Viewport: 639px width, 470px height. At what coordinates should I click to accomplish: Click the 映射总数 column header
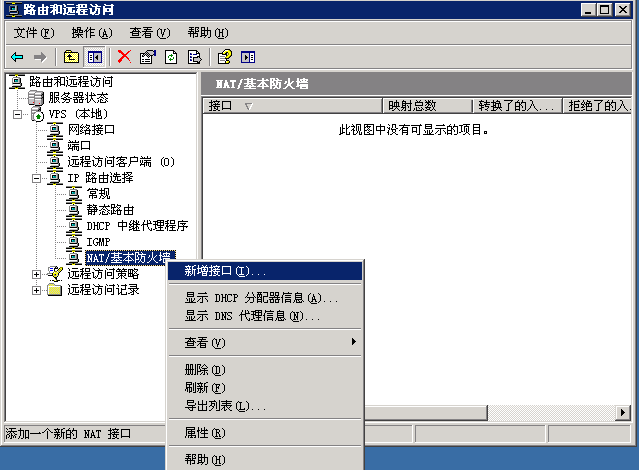(427, 106)
